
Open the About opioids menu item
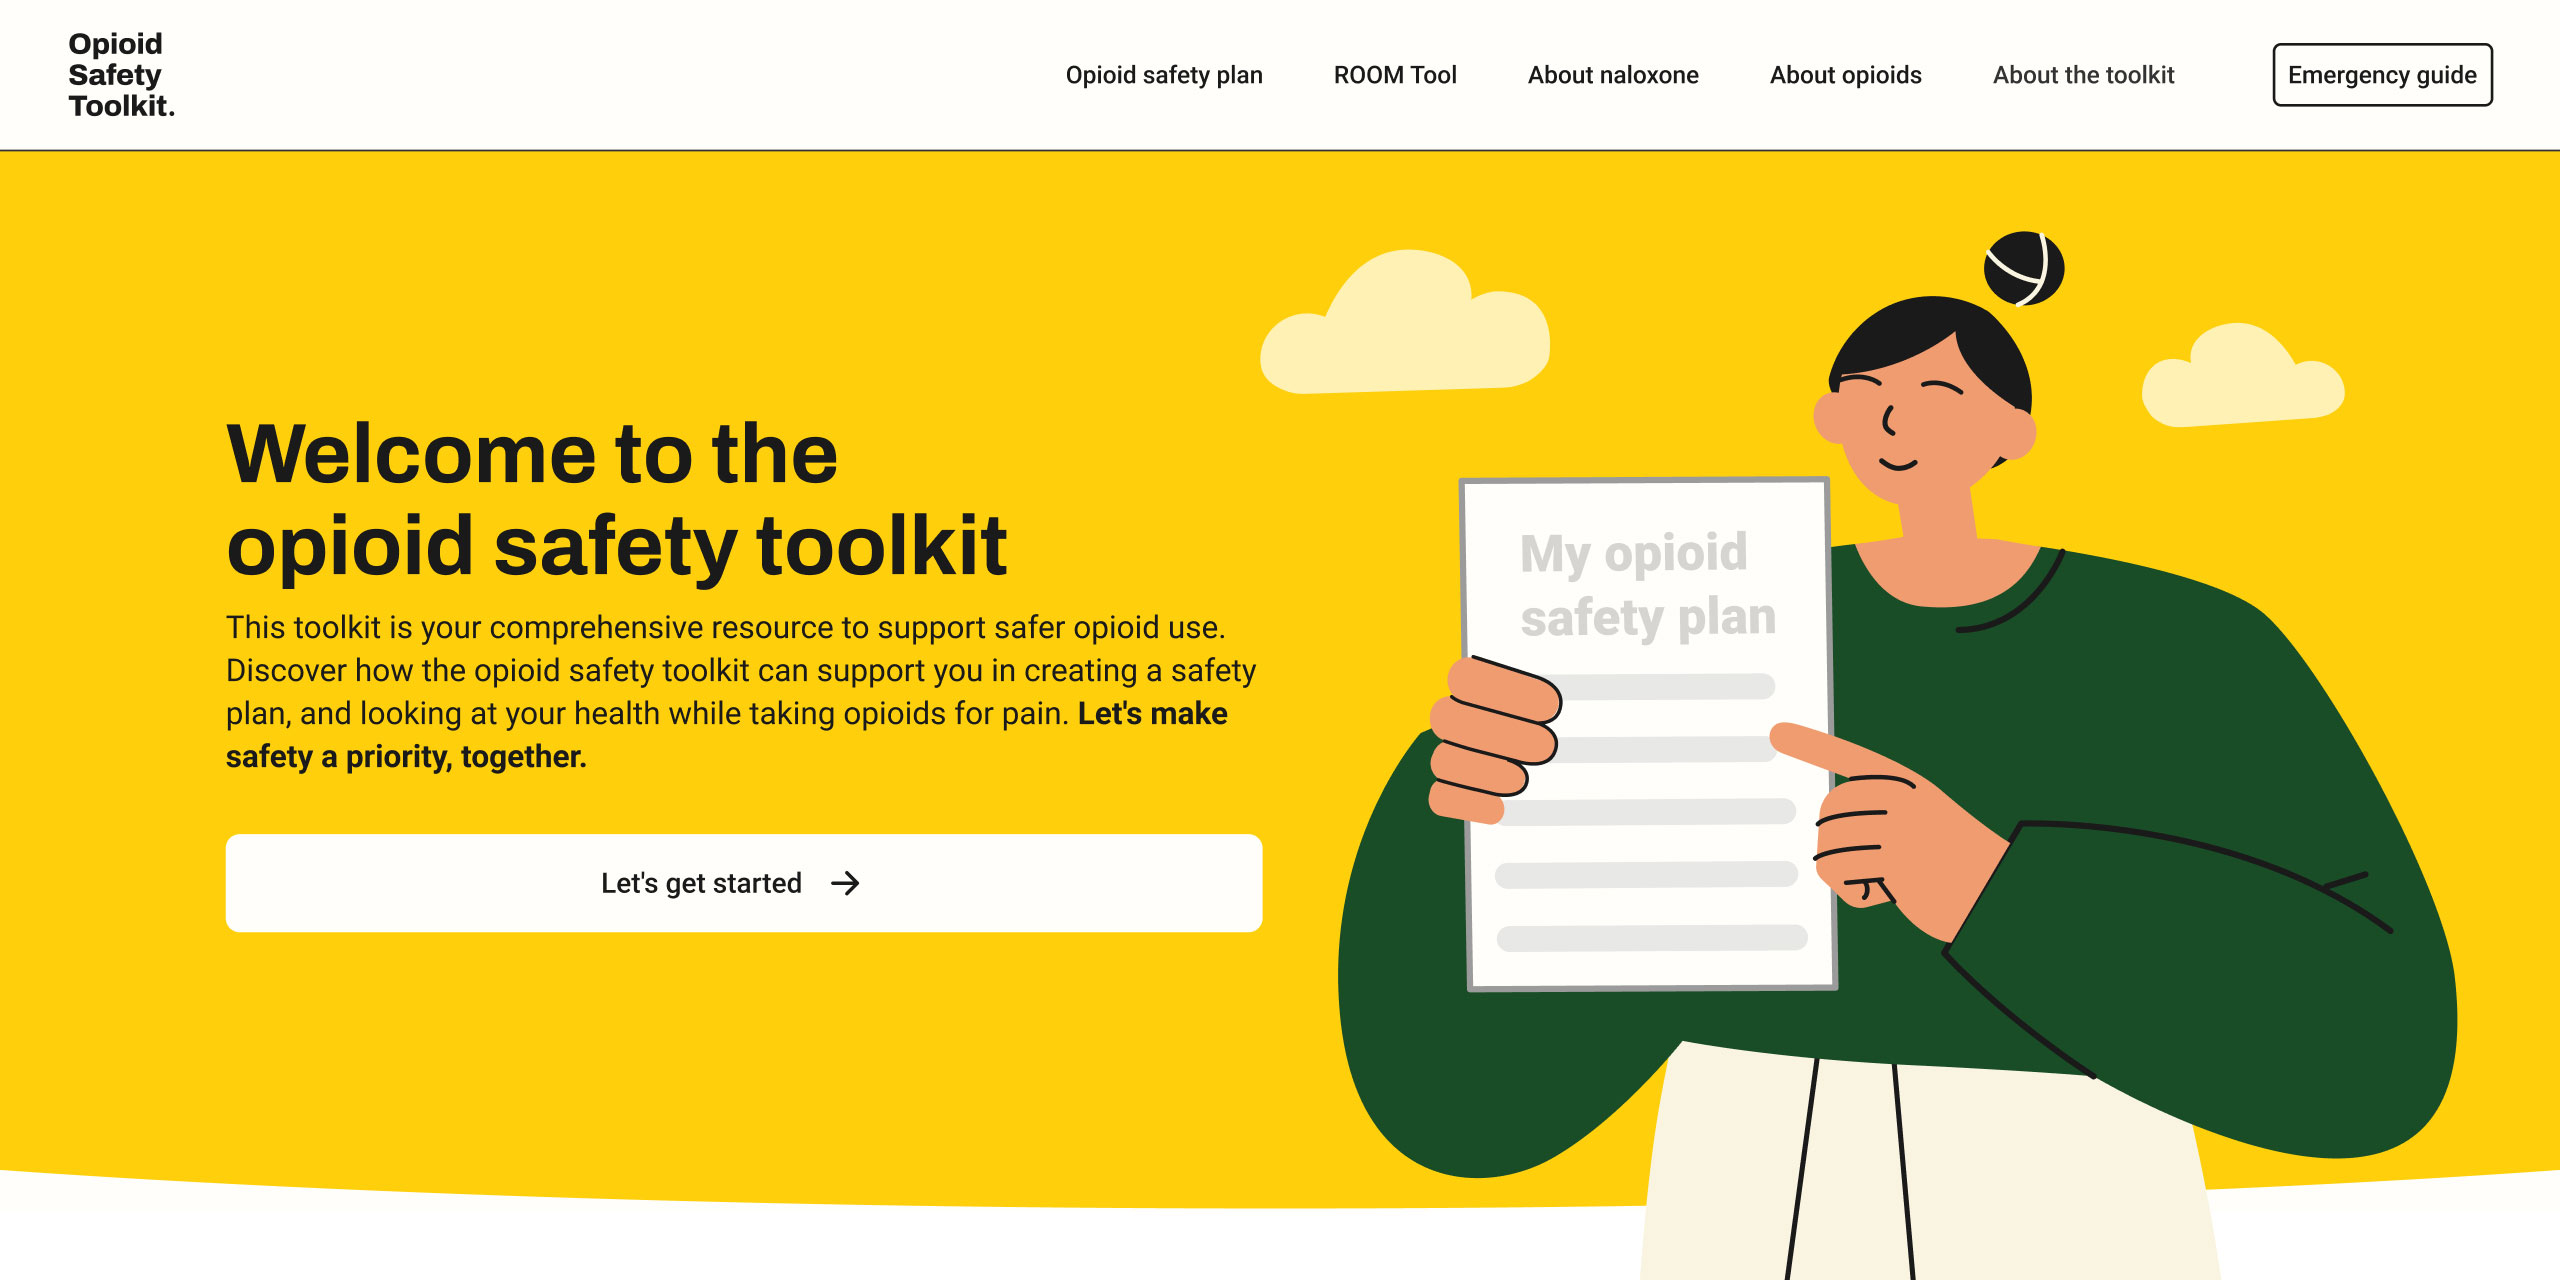(1845, 75)
